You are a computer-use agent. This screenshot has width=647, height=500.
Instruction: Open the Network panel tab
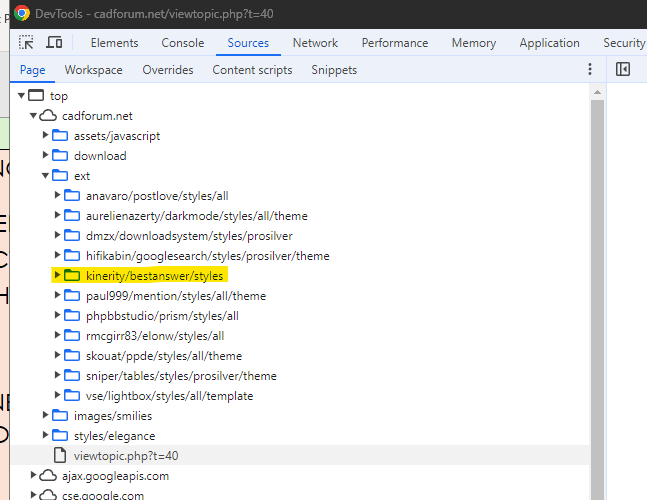pos(315,43)
